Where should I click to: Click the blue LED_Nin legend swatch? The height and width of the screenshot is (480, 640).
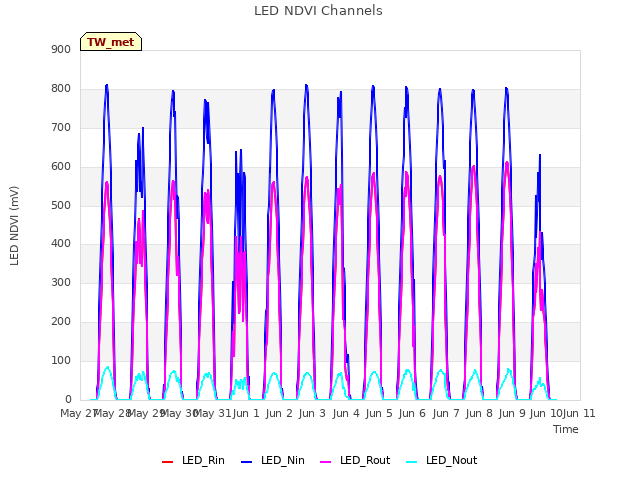point(247,461)
